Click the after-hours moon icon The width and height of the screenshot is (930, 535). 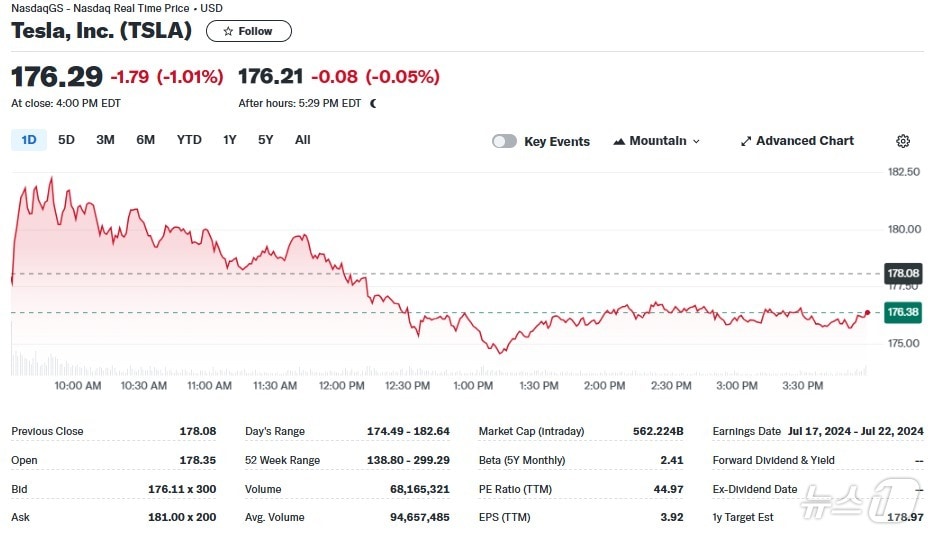pyautogui.click(x=373, y=103)
